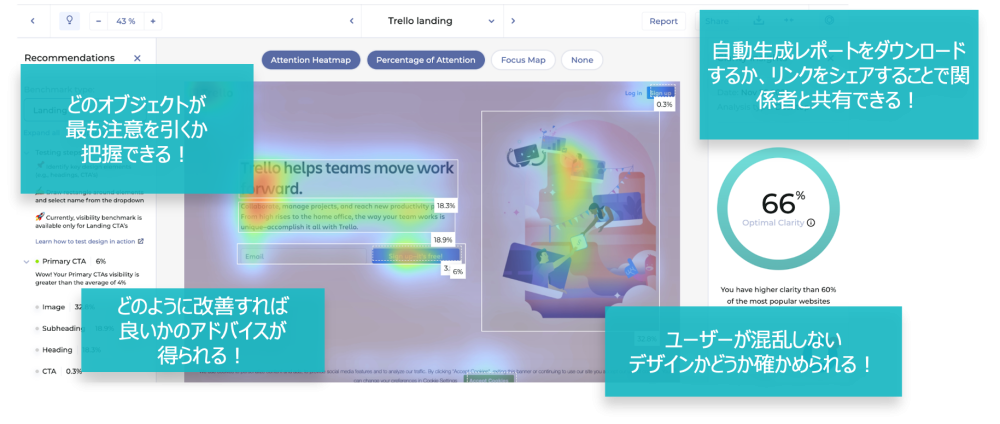Zoom out with the minus button
This screenshot has width=1000, height=424.
click(x=100, y=21)
